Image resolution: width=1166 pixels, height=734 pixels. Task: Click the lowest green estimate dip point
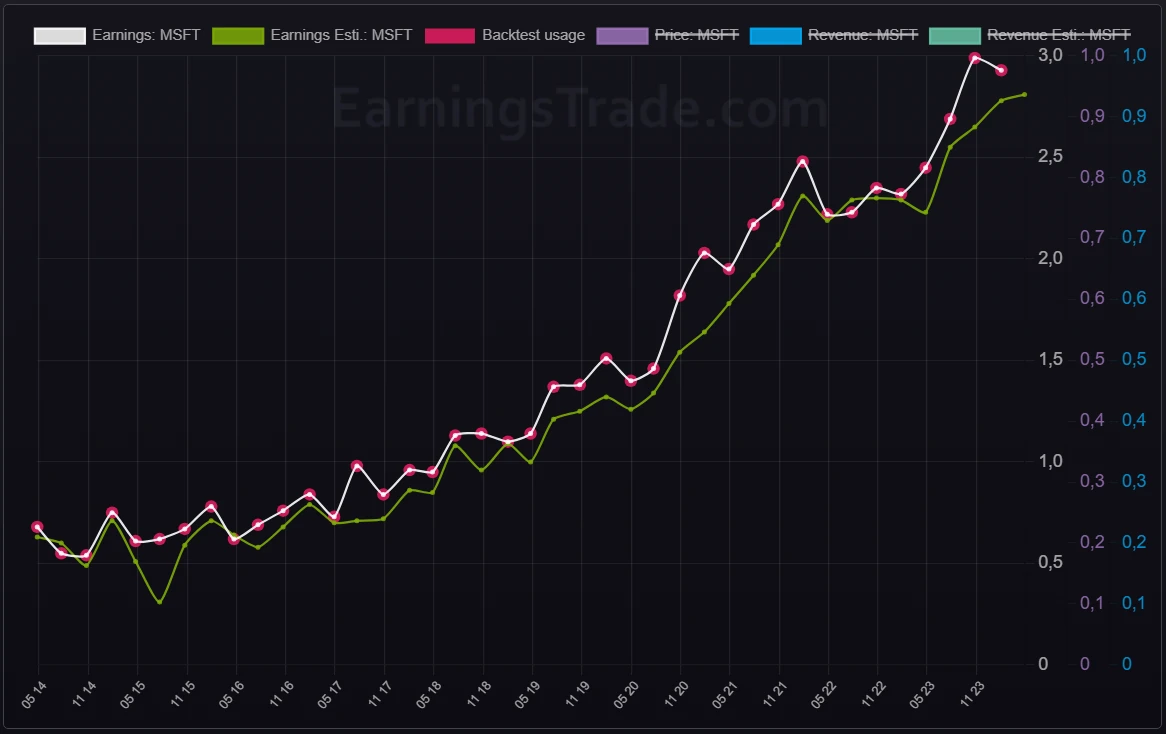tap(160, 602)
